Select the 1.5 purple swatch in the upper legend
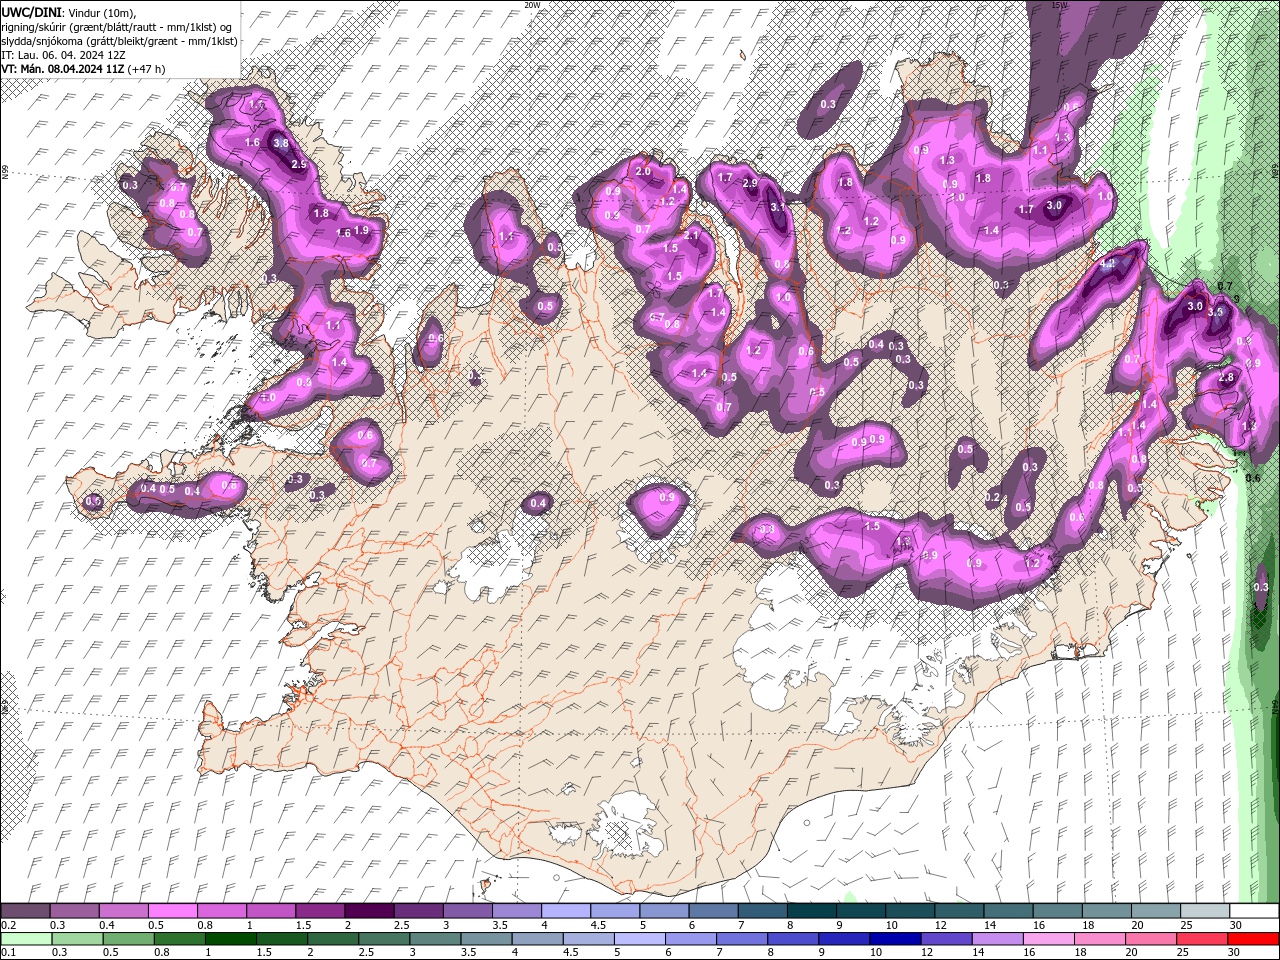 320,910
